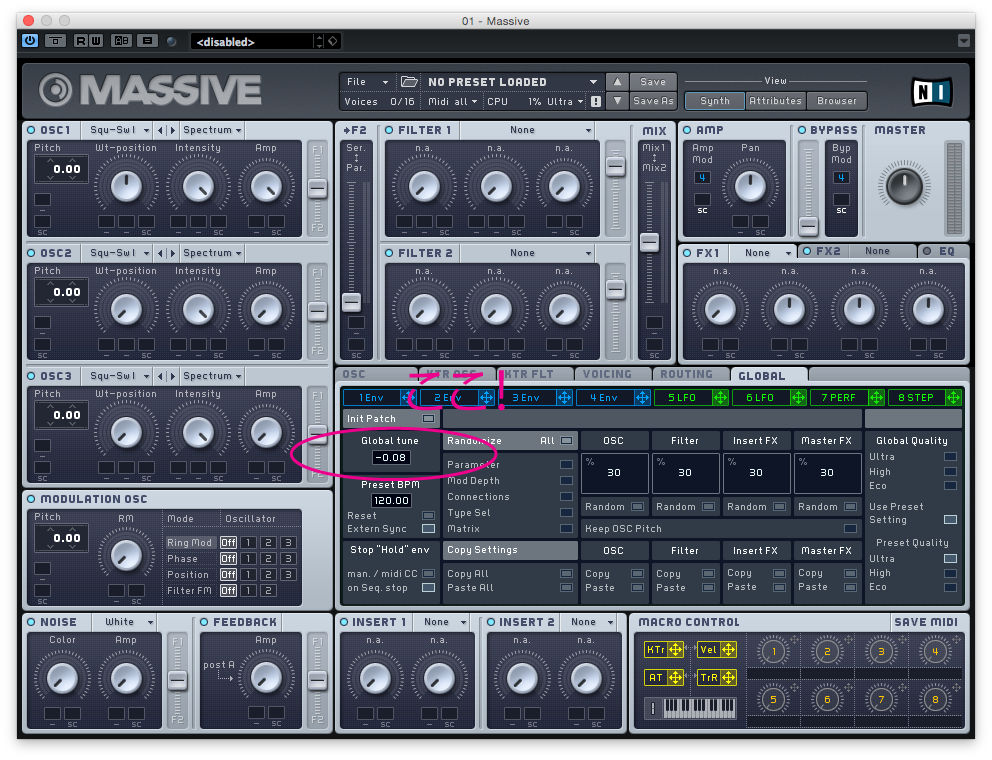This screenshot has height=760, width=992.
Task: Open the FILTER 1 type dropdown
Action: pyautogui.click(x=527, y=130)
